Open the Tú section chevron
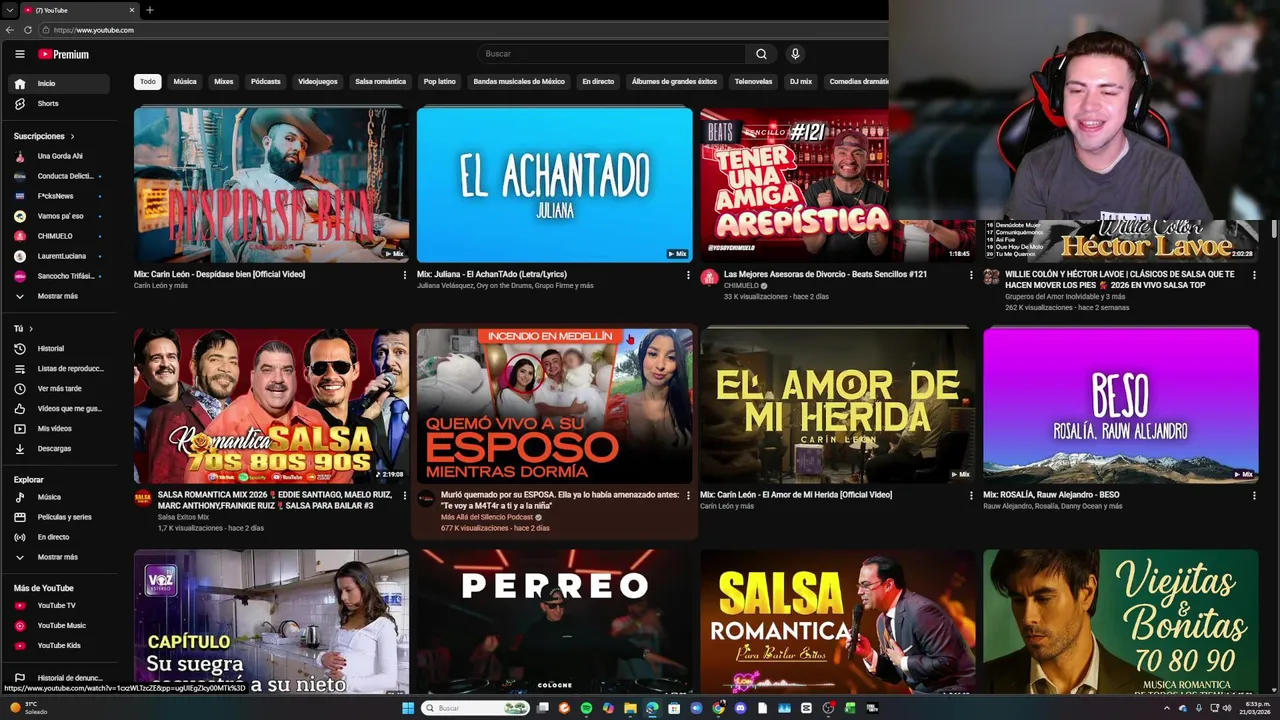Screen dimensions: 1280x720 click(31, 329)
